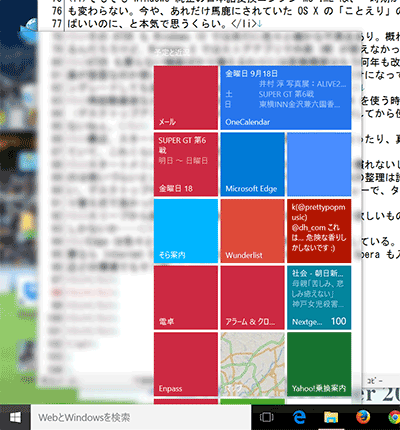Open the Nextgen Reader news tile

coord(319,298)
